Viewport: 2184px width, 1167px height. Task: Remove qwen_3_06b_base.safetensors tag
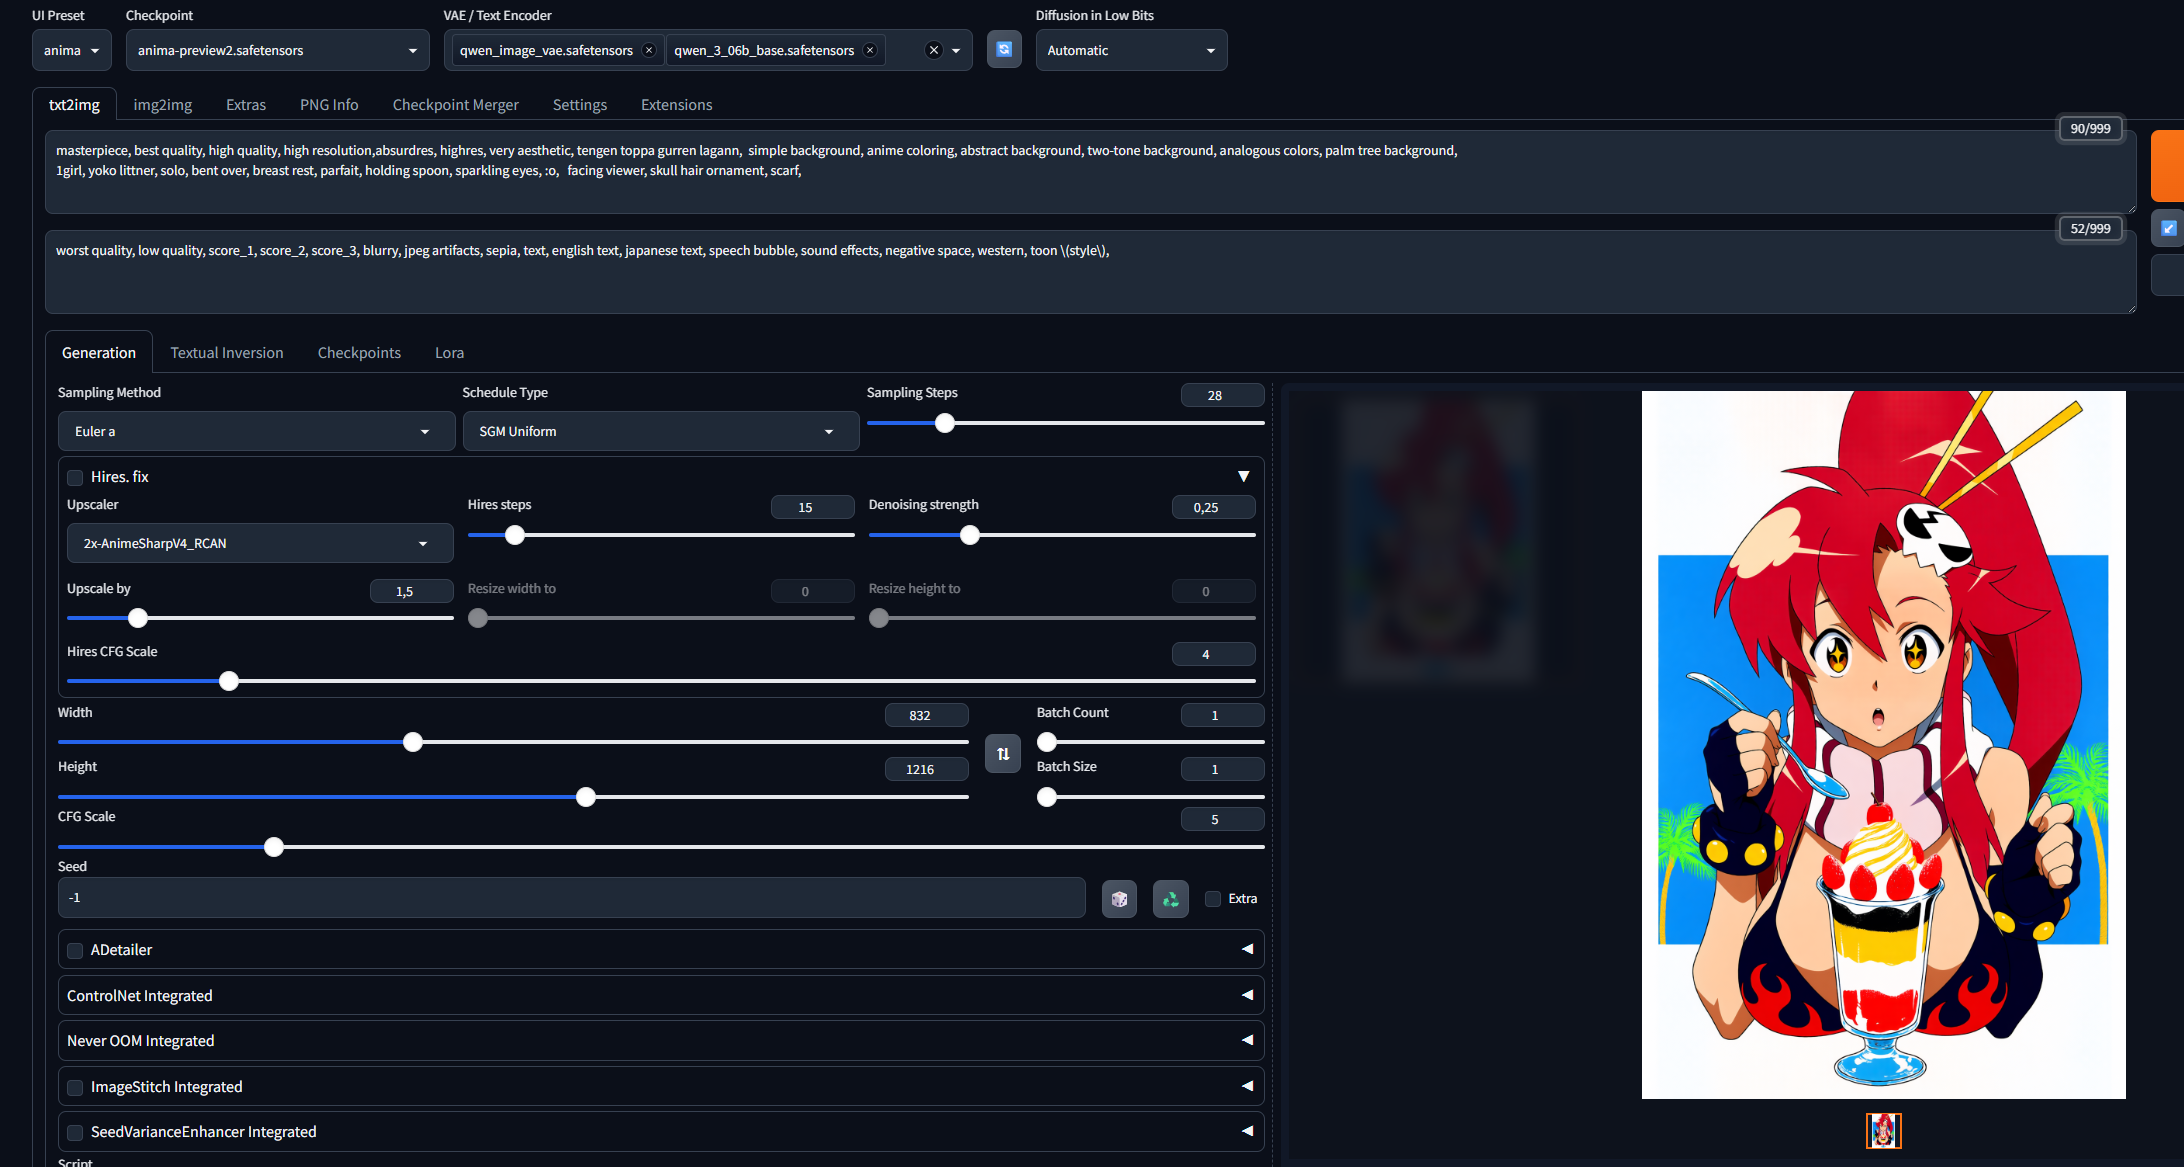pos(870,50)
